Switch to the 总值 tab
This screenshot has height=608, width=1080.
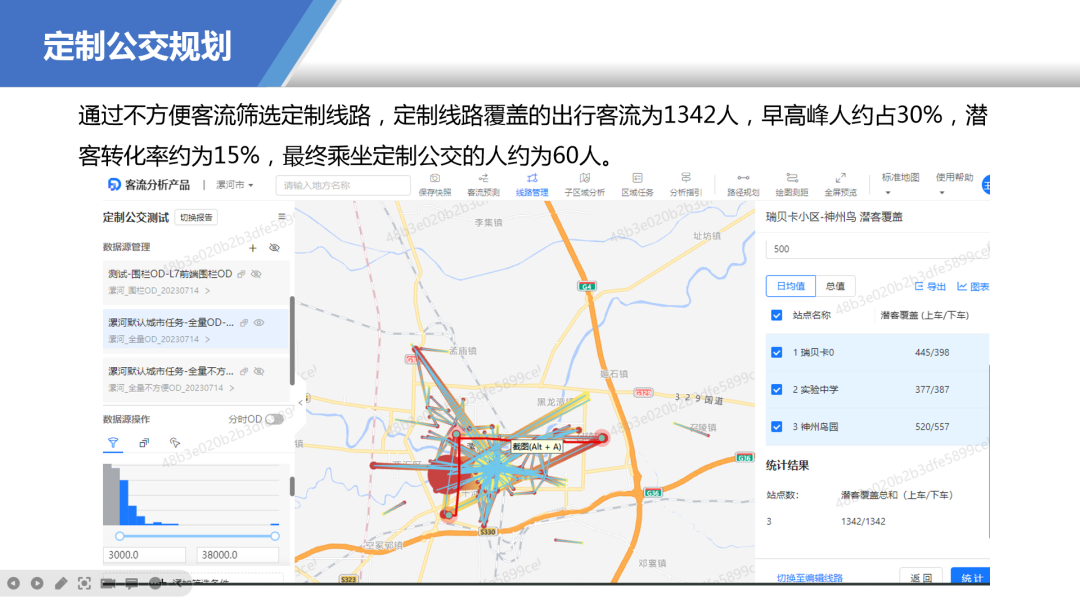835,285
